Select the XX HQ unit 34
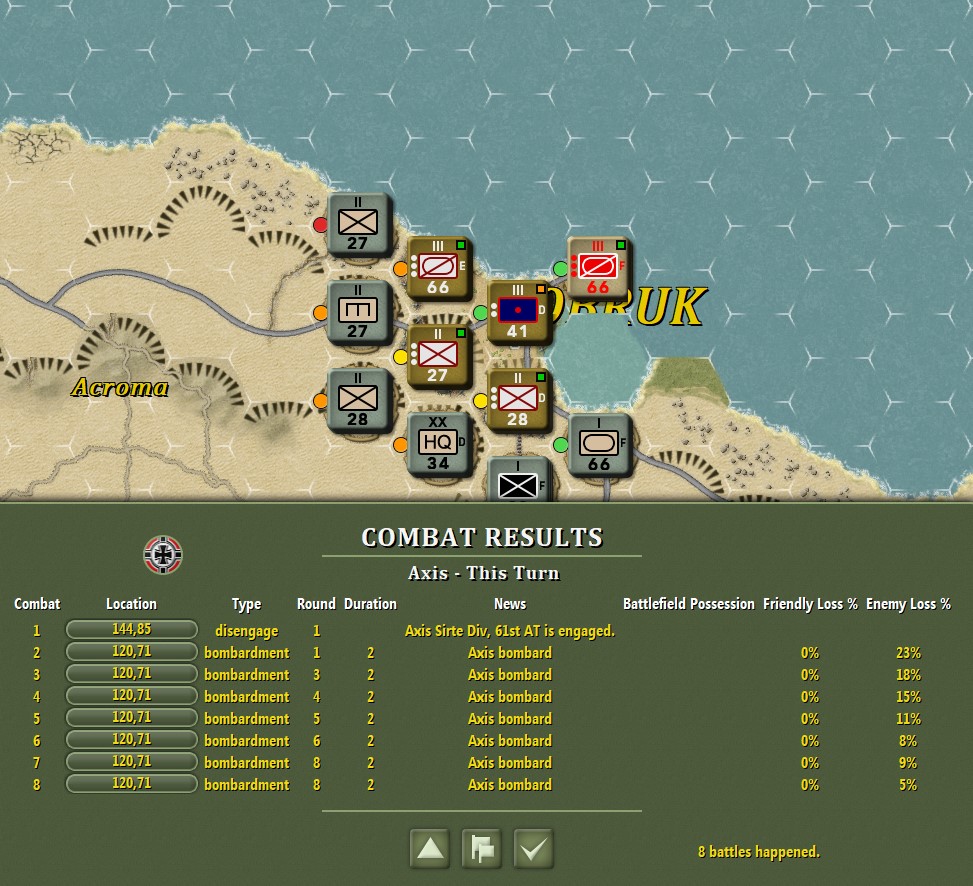The height and width of the screenshot is (886, 973). click(439, 444)
